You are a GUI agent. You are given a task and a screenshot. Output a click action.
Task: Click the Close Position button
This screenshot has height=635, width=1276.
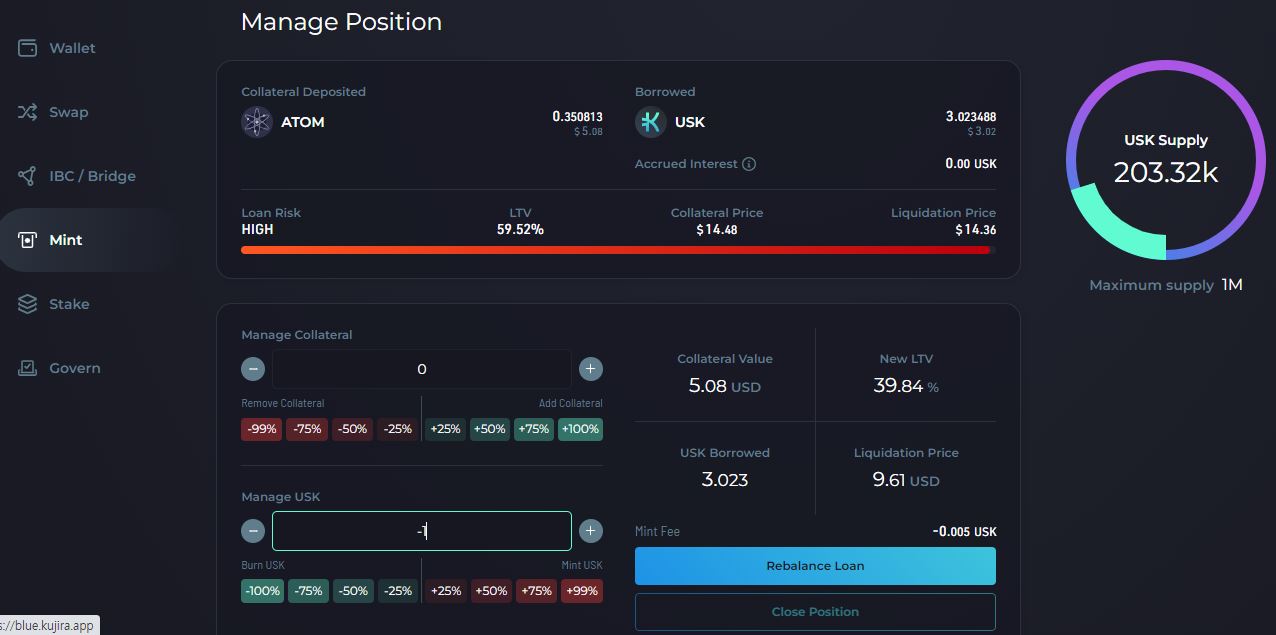point(815,612)
